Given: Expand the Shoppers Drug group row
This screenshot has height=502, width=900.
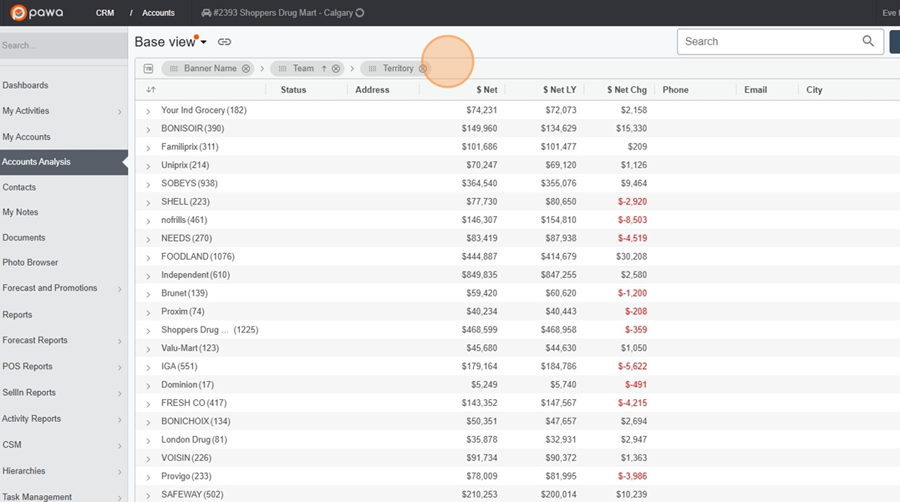Looking at the screenshot, I should pos(148,331).
